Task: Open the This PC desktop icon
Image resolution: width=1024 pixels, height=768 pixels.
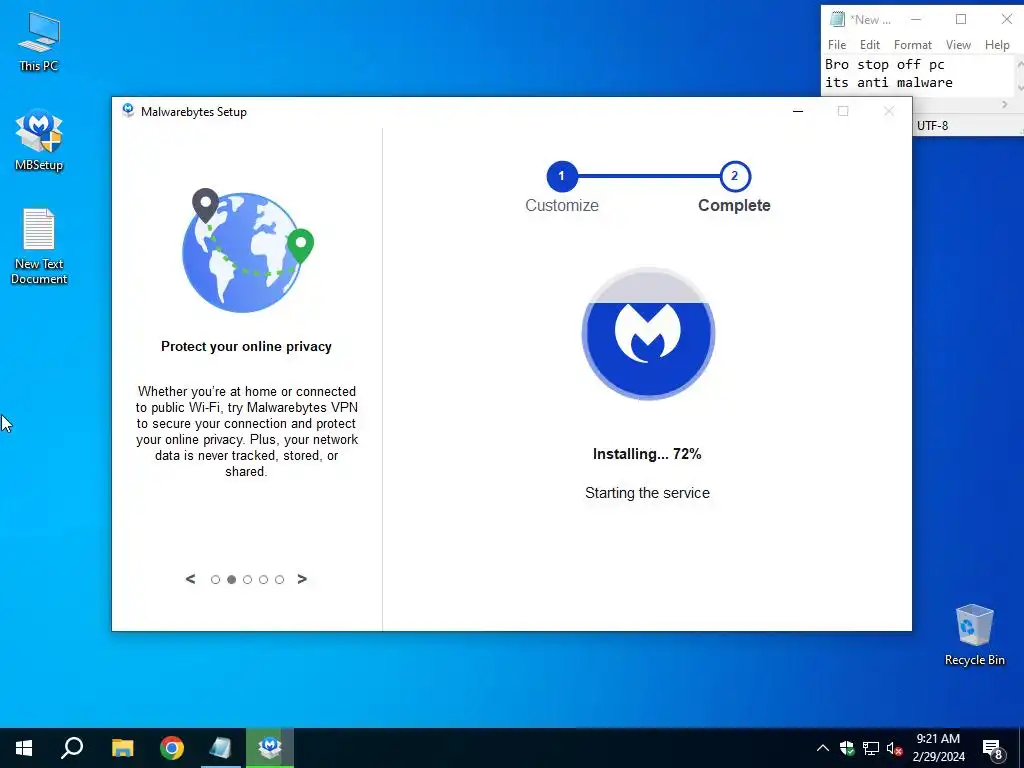Action: 39,42
